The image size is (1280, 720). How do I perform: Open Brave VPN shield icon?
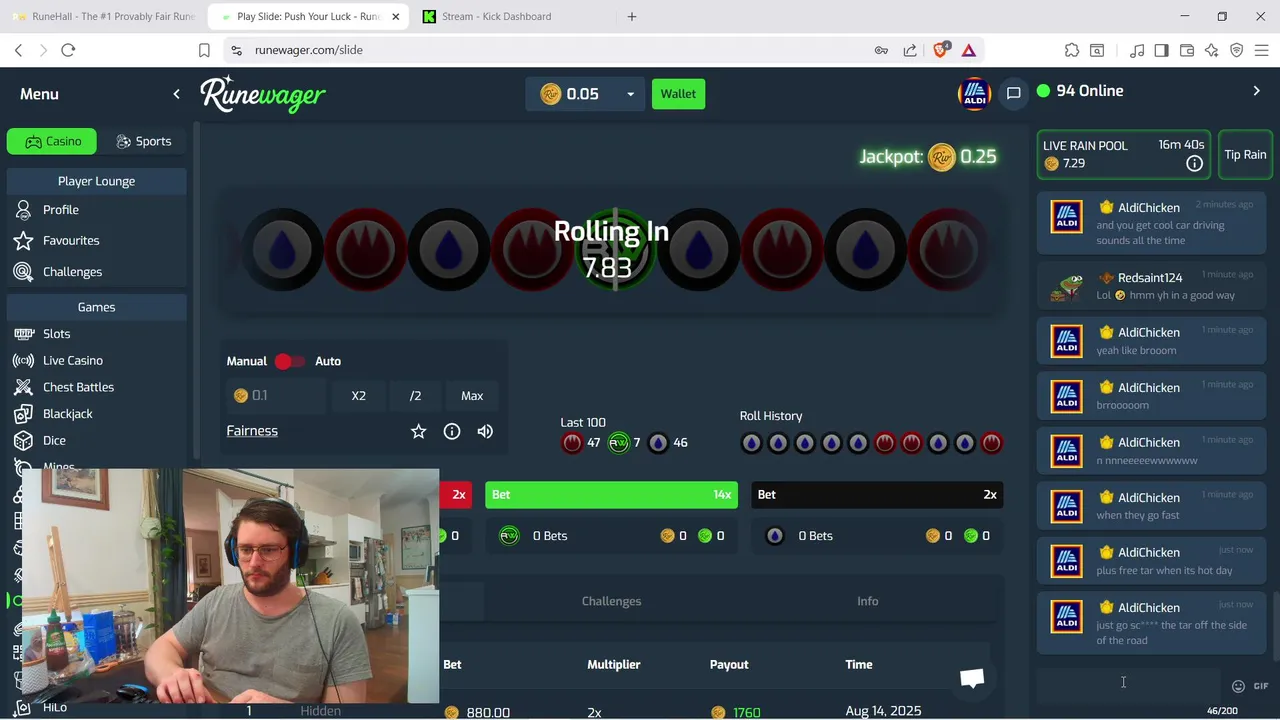click(1237, 50)
